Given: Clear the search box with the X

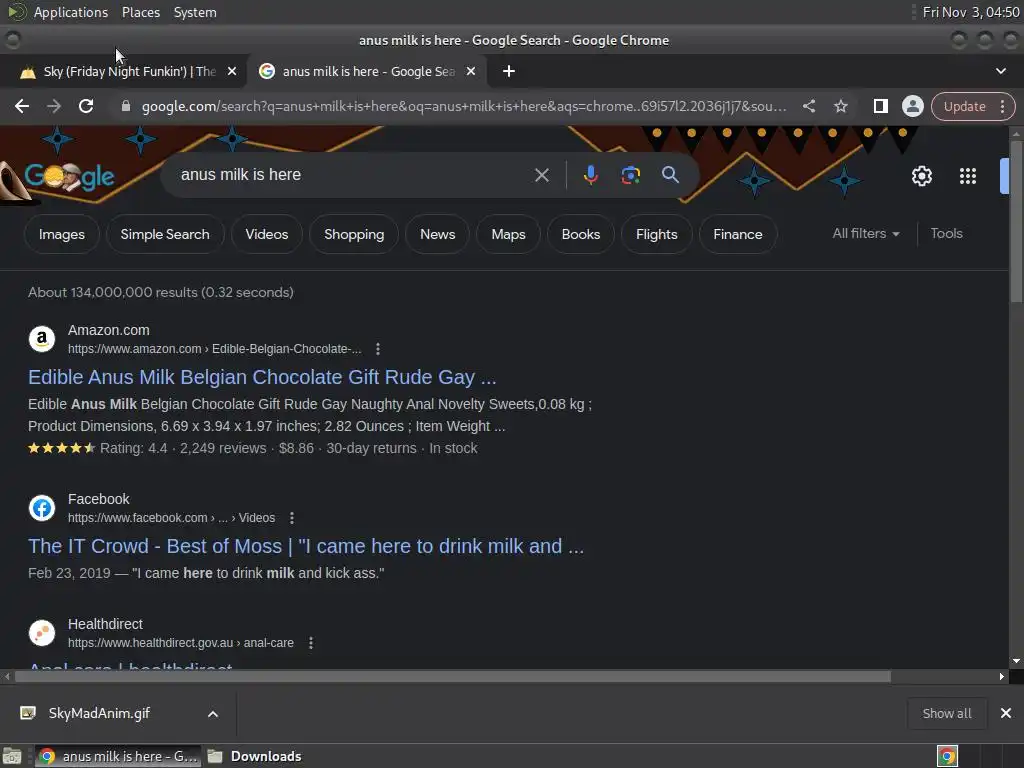Looking at the screenshot, I should [x=541, y=175].
